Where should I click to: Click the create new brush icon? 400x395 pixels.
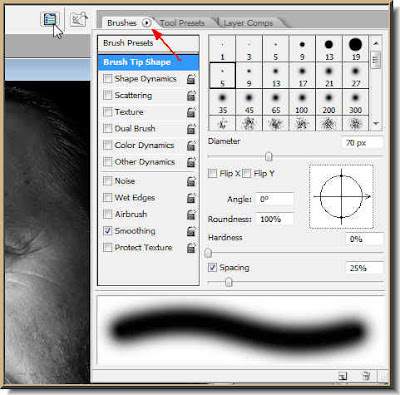coord(342,376)
